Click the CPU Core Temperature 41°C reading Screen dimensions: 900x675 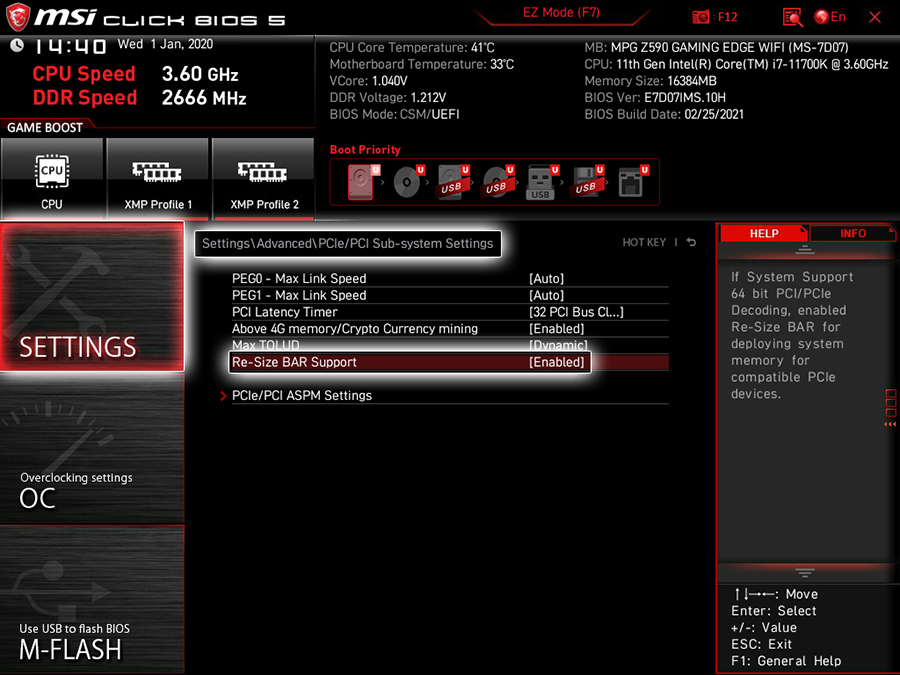(412, 48)
